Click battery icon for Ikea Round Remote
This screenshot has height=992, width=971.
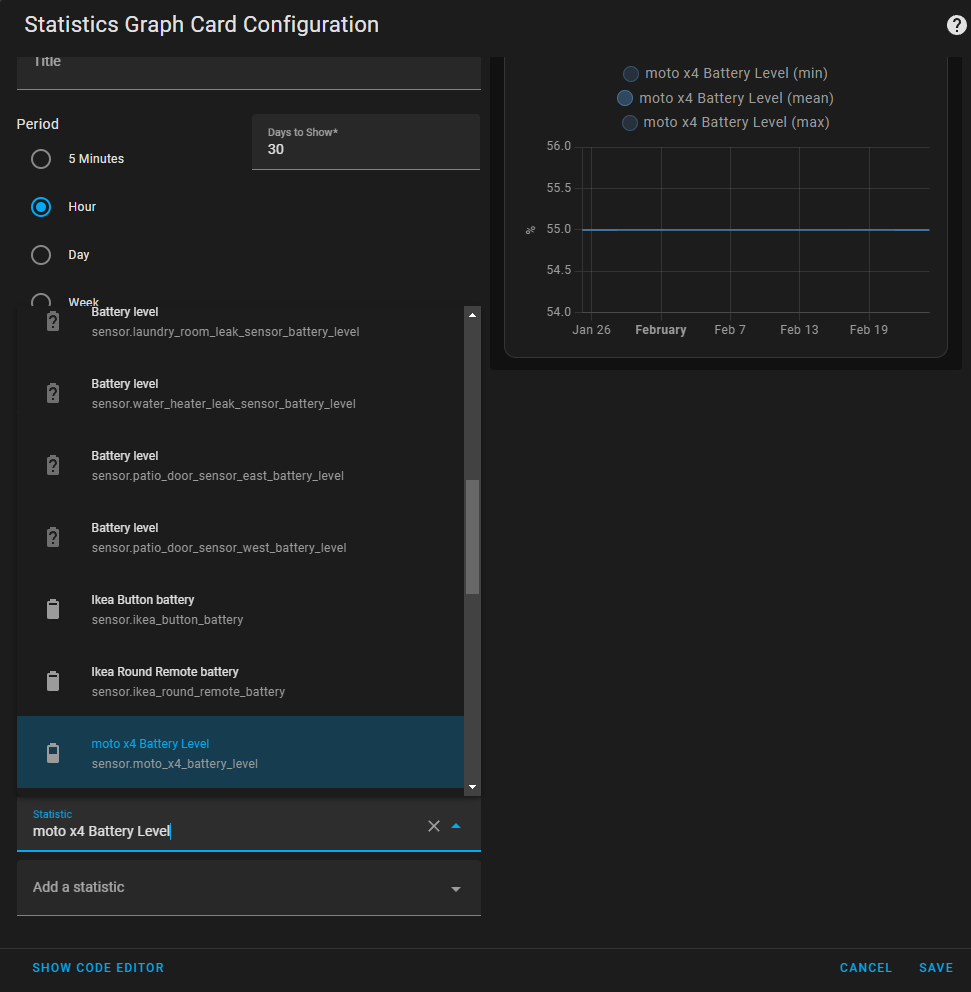click(53, 681)
